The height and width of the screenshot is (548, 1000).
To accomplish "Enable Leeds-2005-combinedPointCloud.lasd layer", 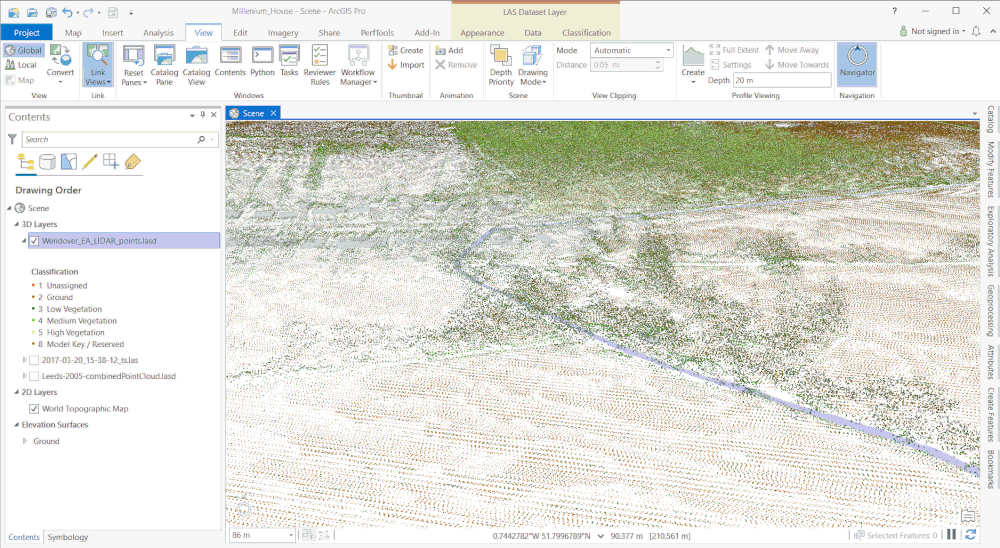I will 34,376.
